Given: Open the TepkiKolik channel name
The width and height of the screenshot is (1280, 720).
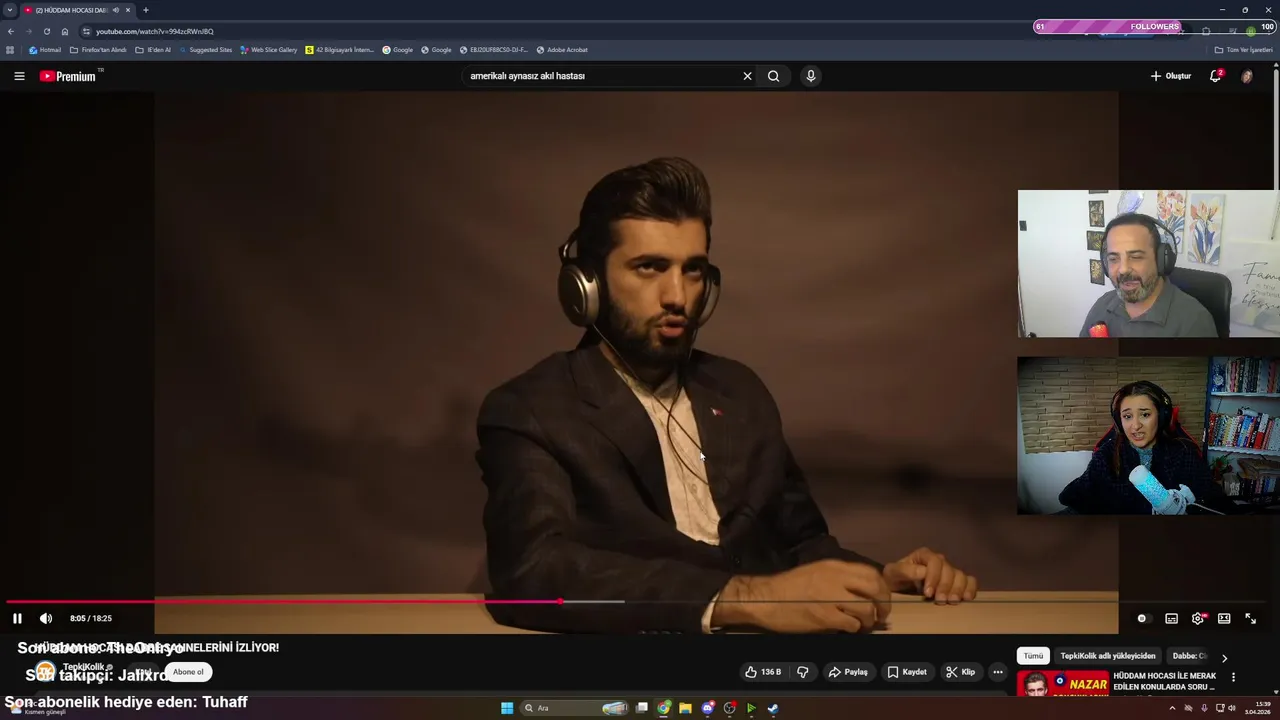Looking at the screenshot, I should point(84,667).
